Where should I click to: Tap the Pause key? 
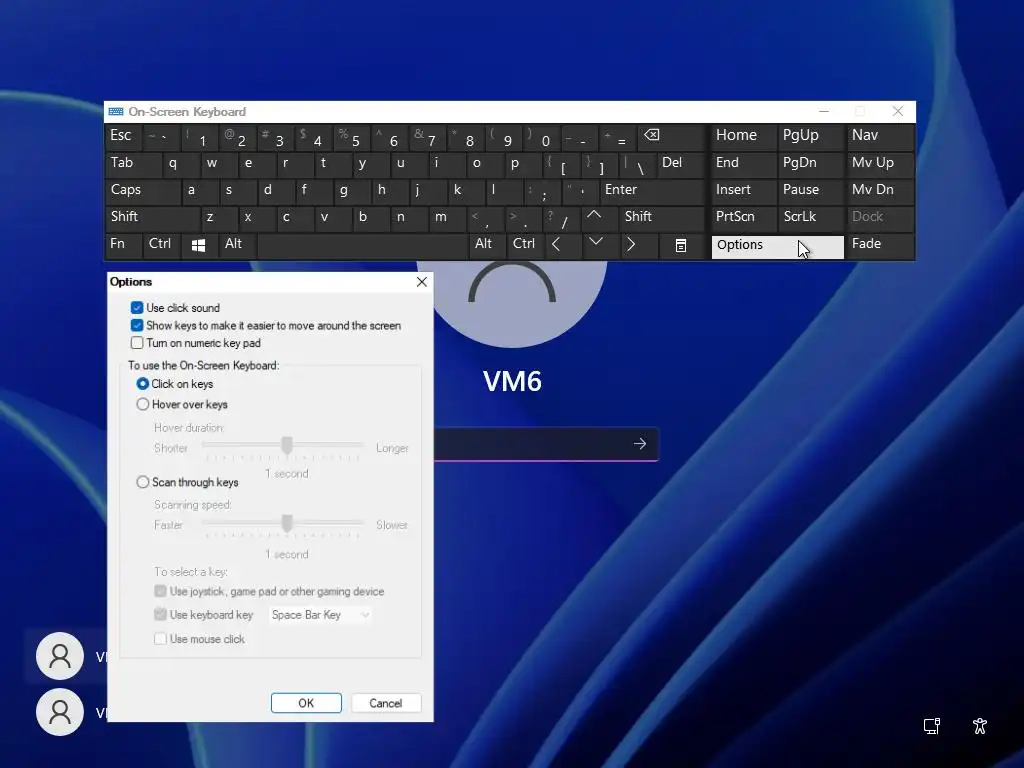click(x=811, y=192)
